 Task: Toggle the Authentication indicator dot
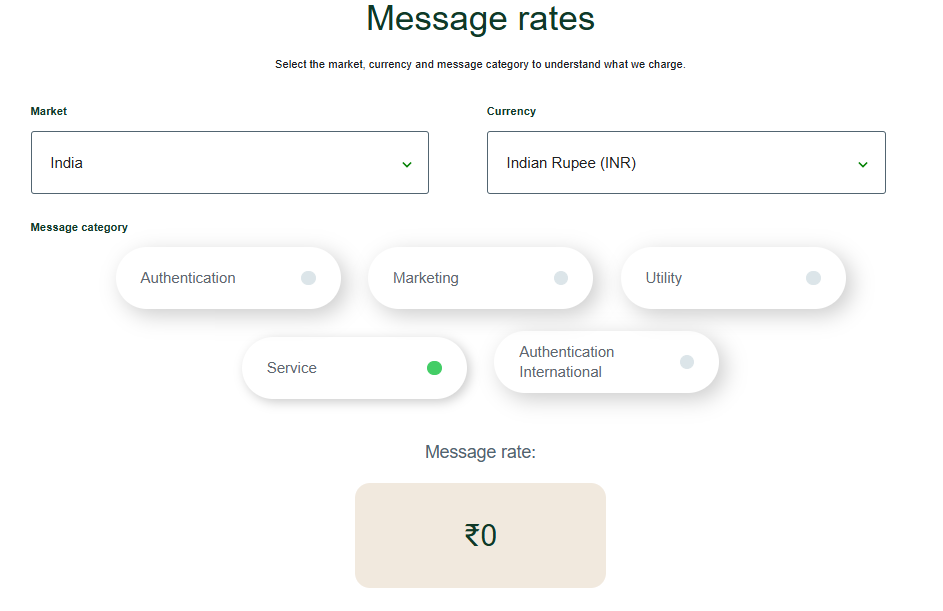tap(310, 277)
